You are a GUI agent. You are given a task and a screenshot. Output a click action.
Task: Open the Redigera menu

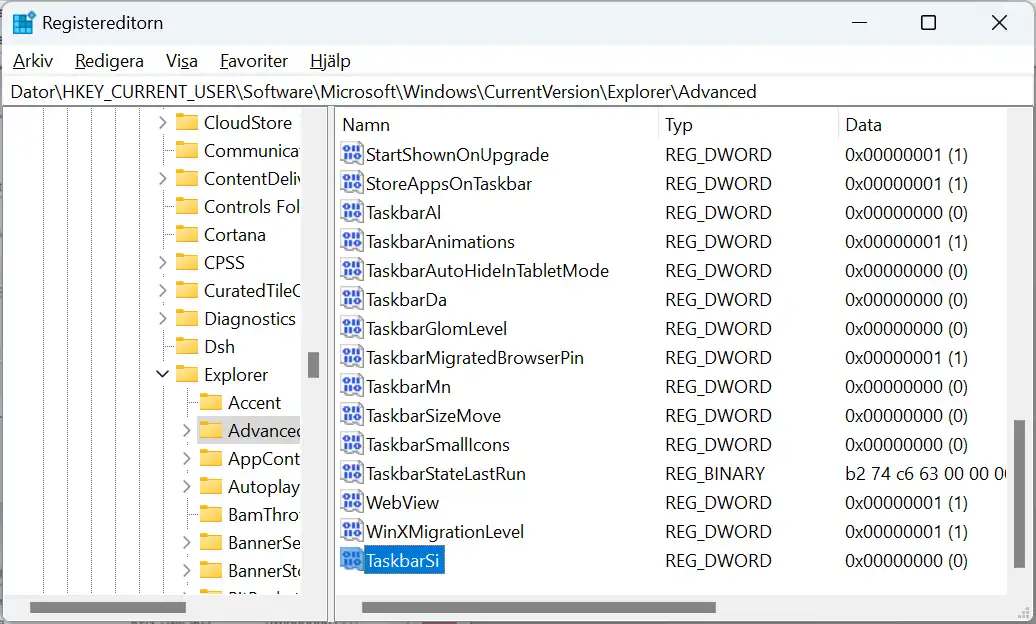tap(109, 61)
